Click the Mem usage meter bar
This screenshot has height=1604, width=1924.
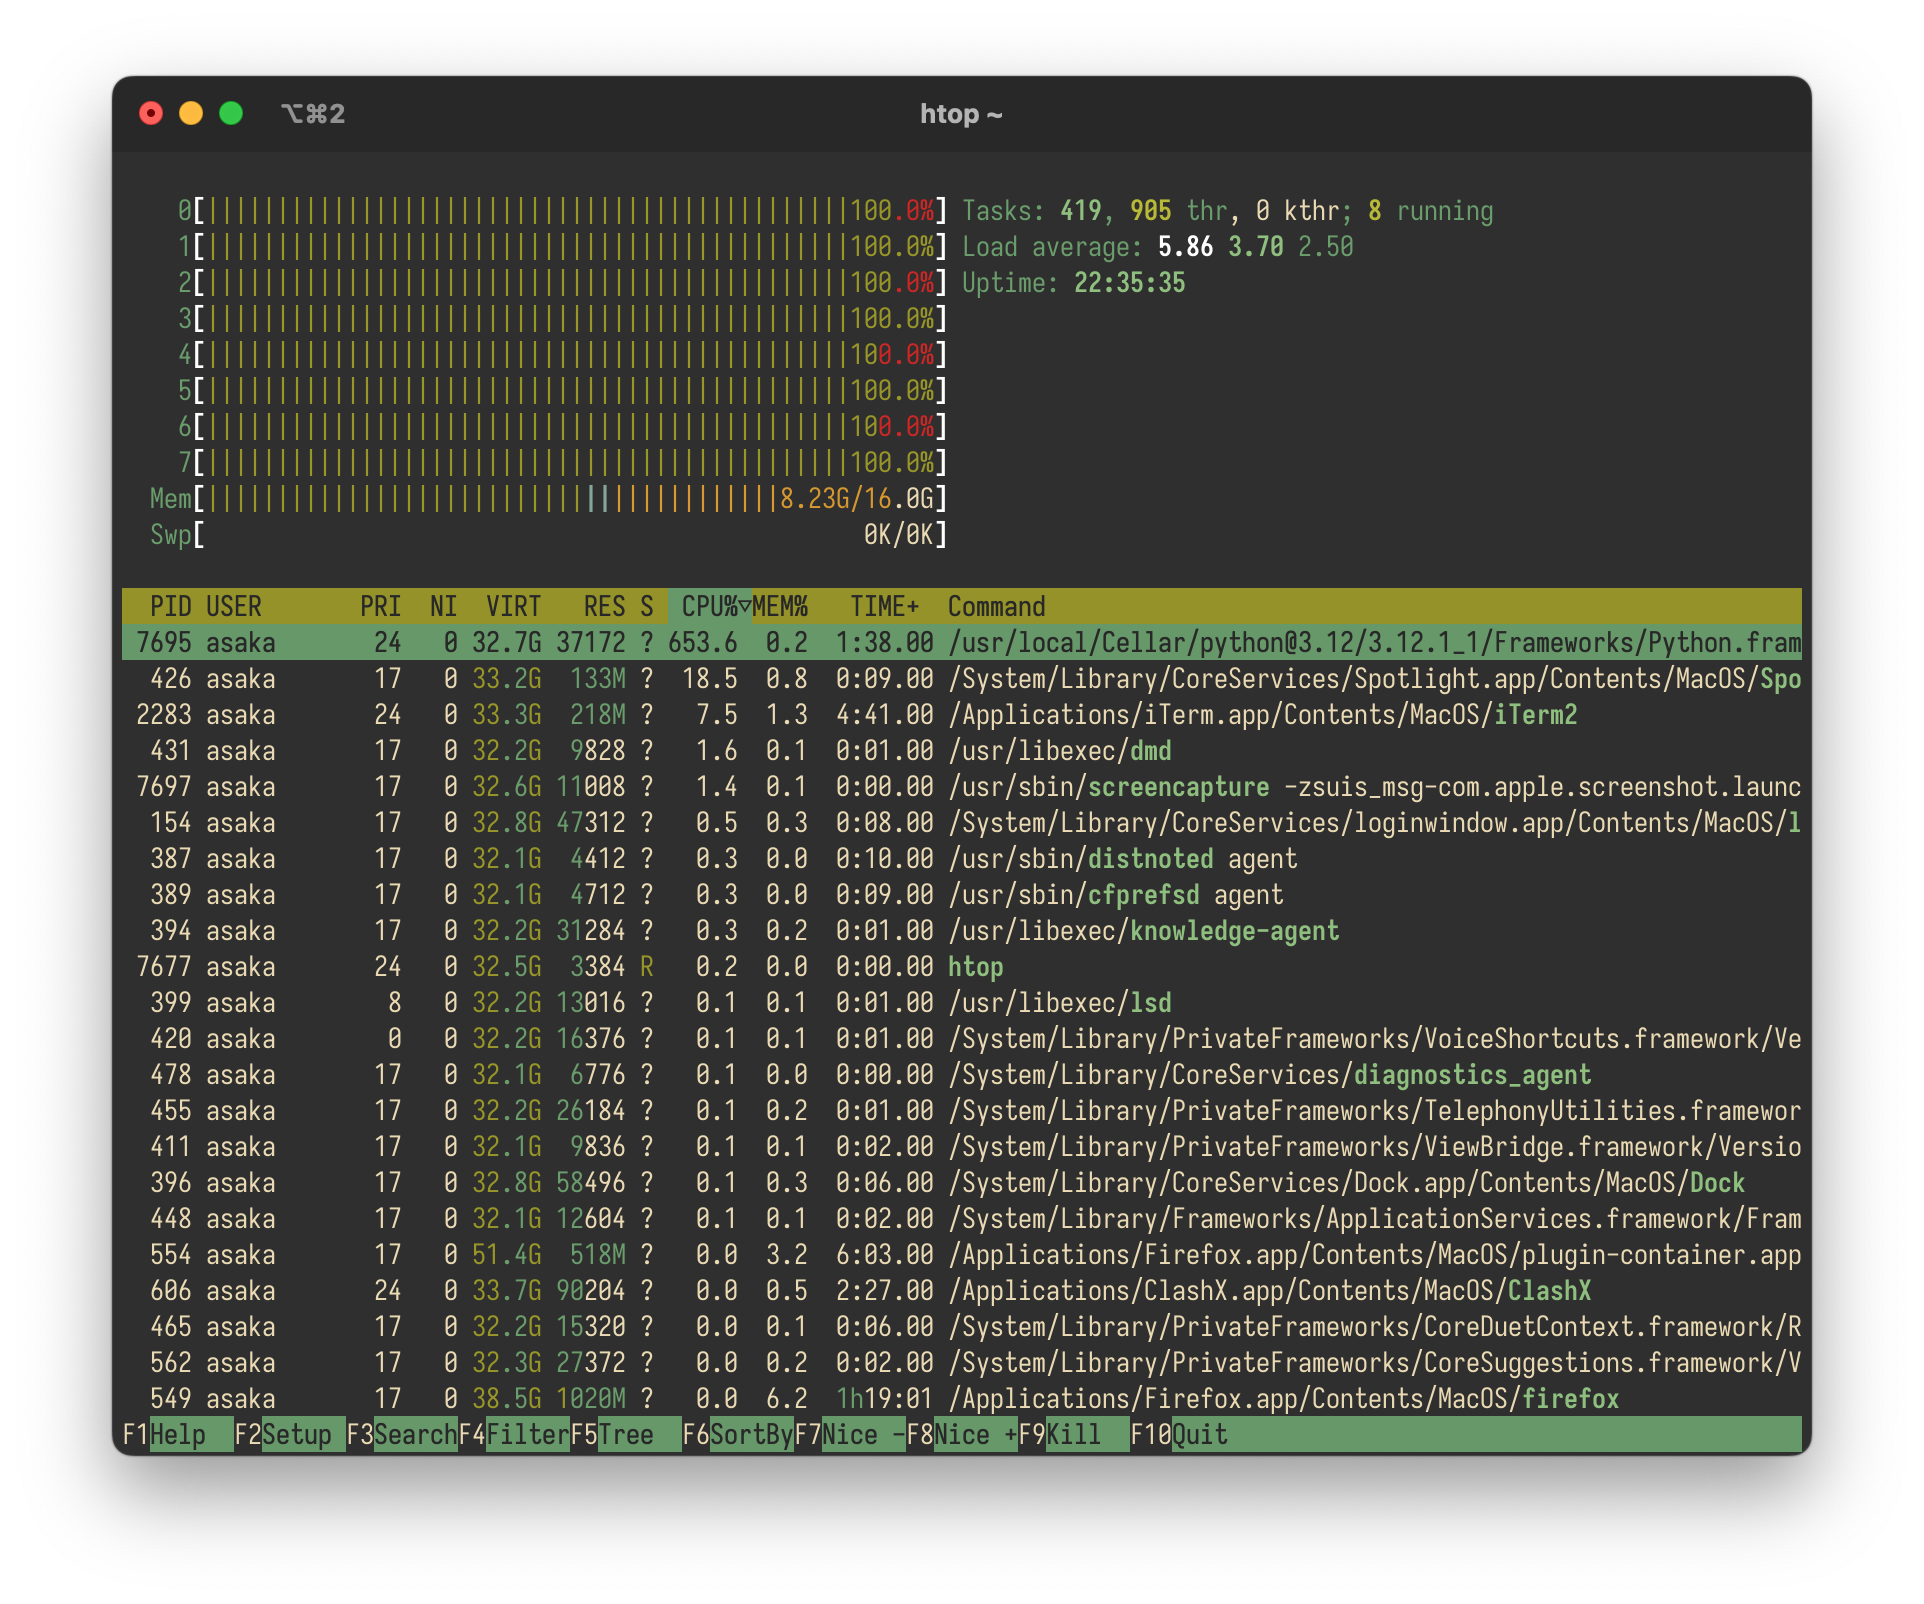tap(570, 499)
